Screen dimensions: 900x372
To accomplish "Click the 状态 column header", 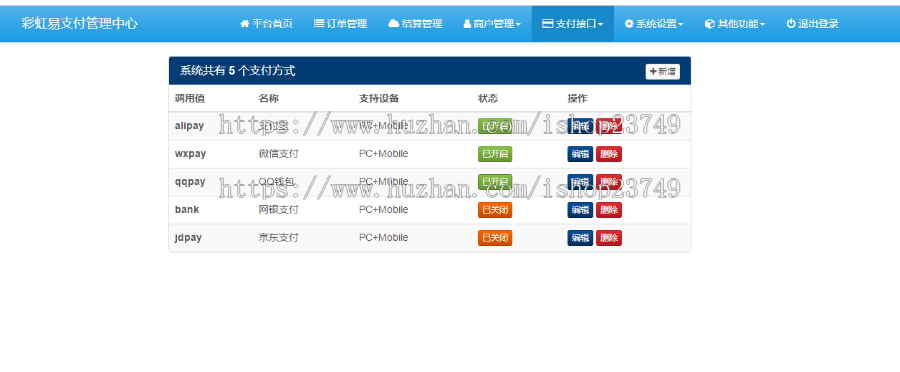I will click(x=488, y=98).
